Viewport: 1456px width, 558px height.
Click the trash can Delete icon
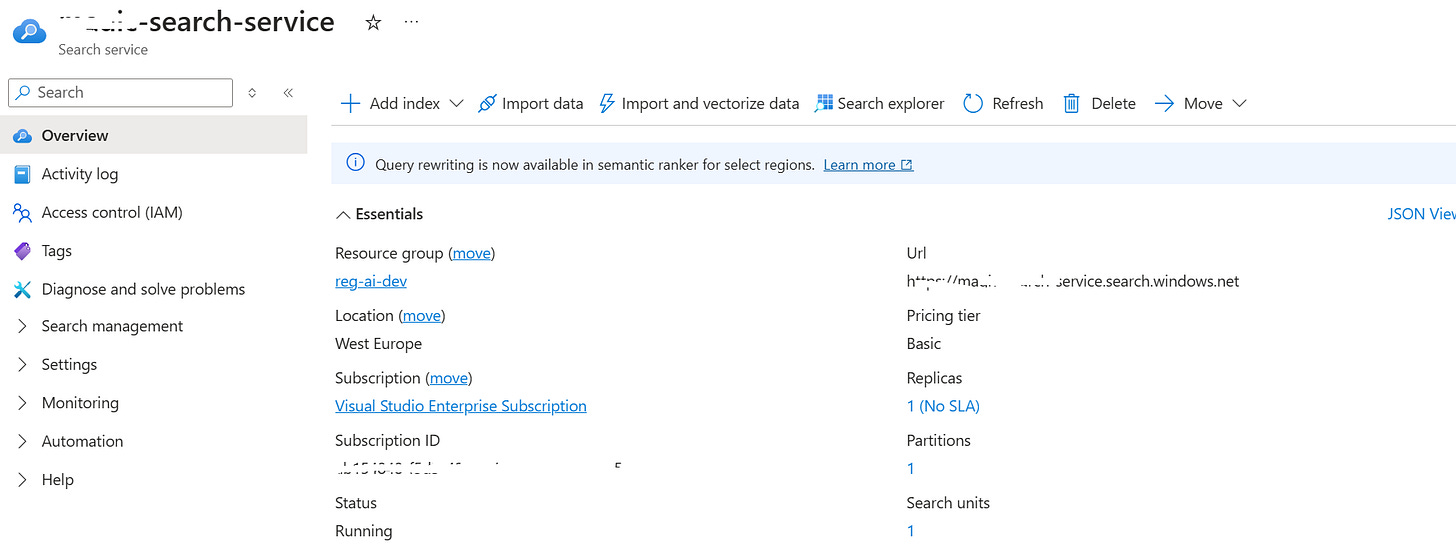coord(1071,103)
